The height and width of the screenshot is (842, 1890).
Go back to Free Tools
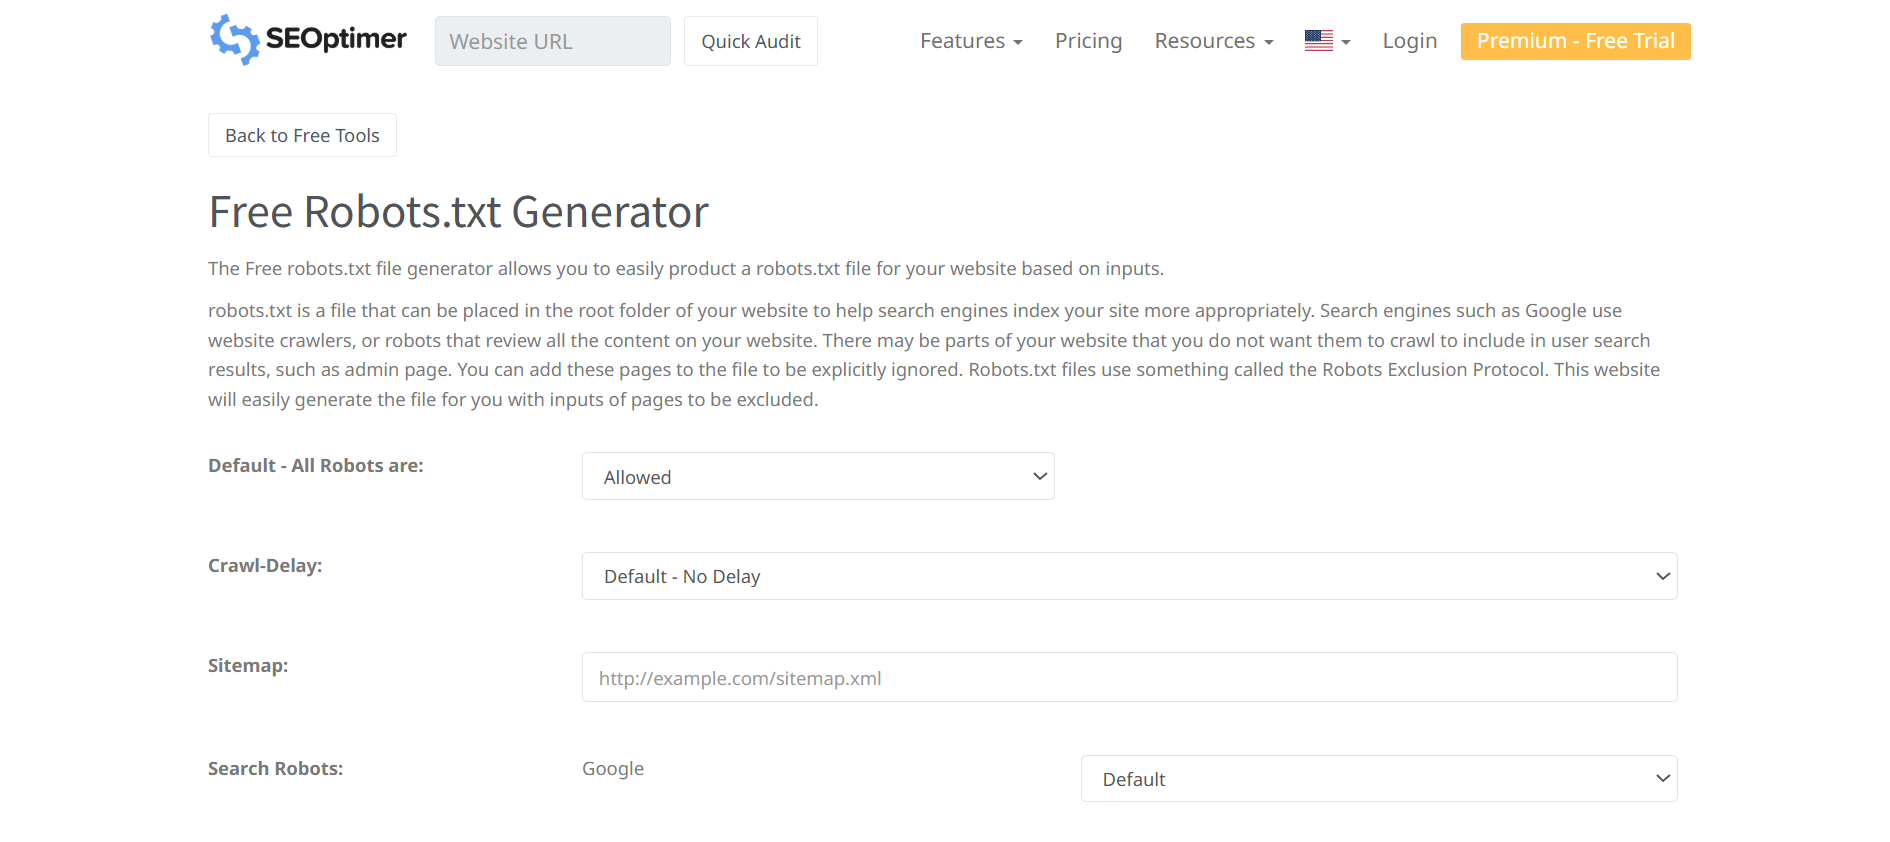click(302, 135)
